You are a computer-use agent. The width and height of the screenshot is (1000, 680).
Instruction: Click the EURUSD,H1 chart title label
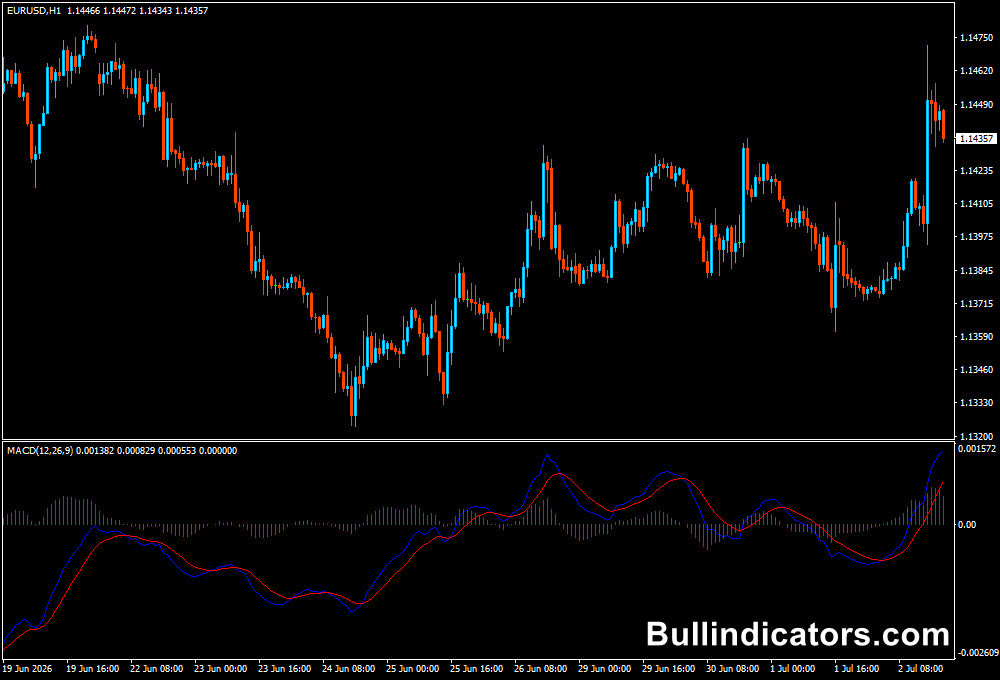(x=34, y=11)
